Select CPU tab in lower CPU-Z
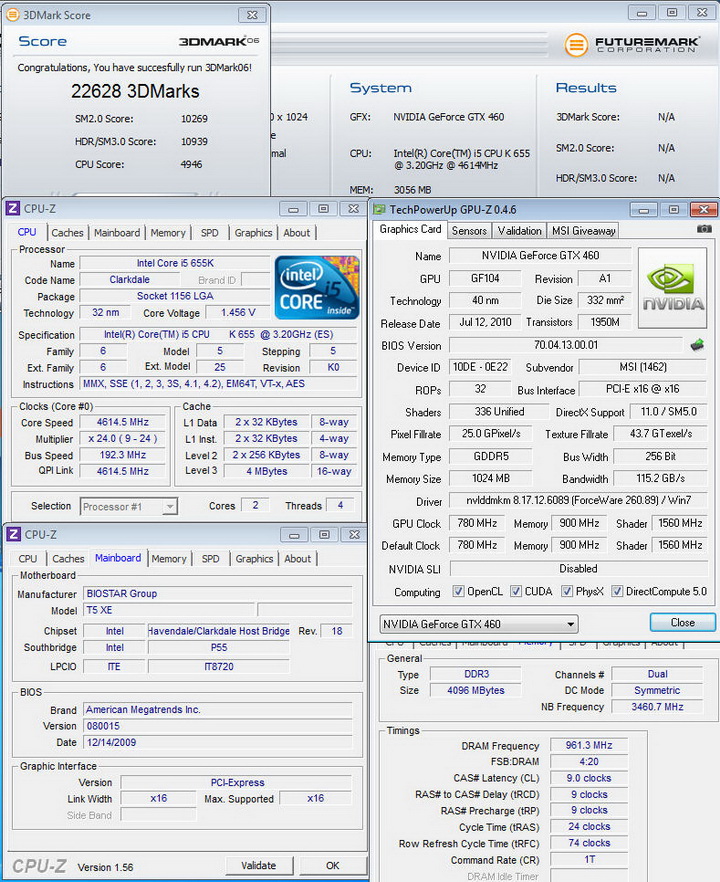720x882 pixels. pyautogui.click(x=28, y=559)
